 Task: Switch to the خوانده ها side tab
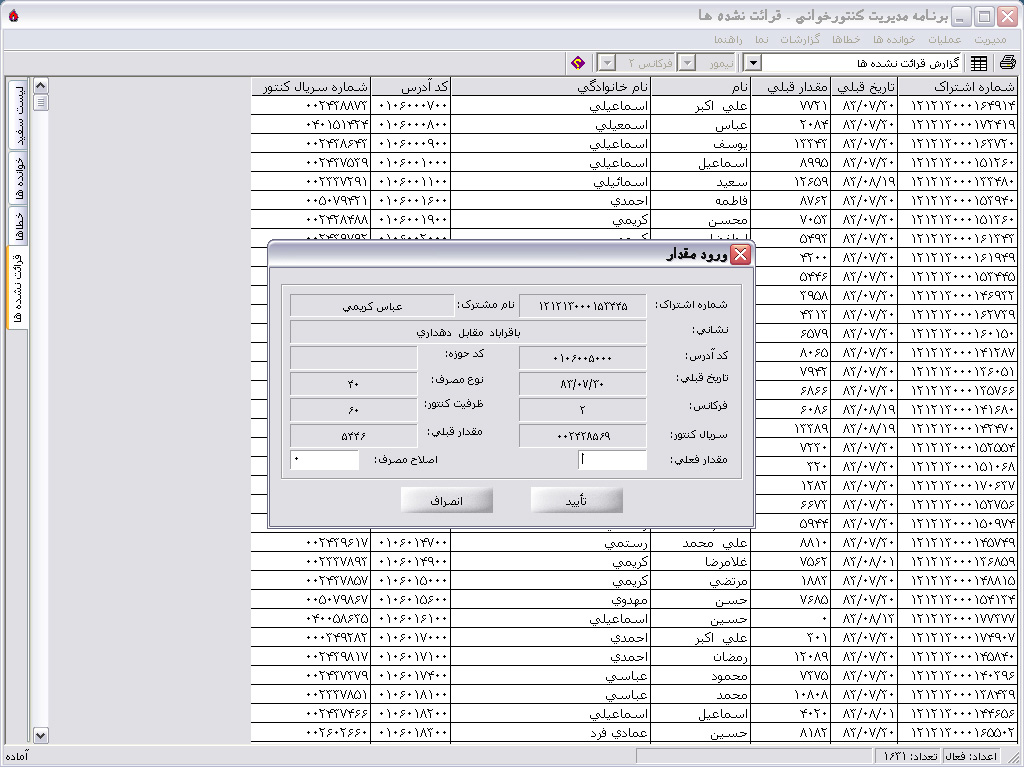(19, 178)
